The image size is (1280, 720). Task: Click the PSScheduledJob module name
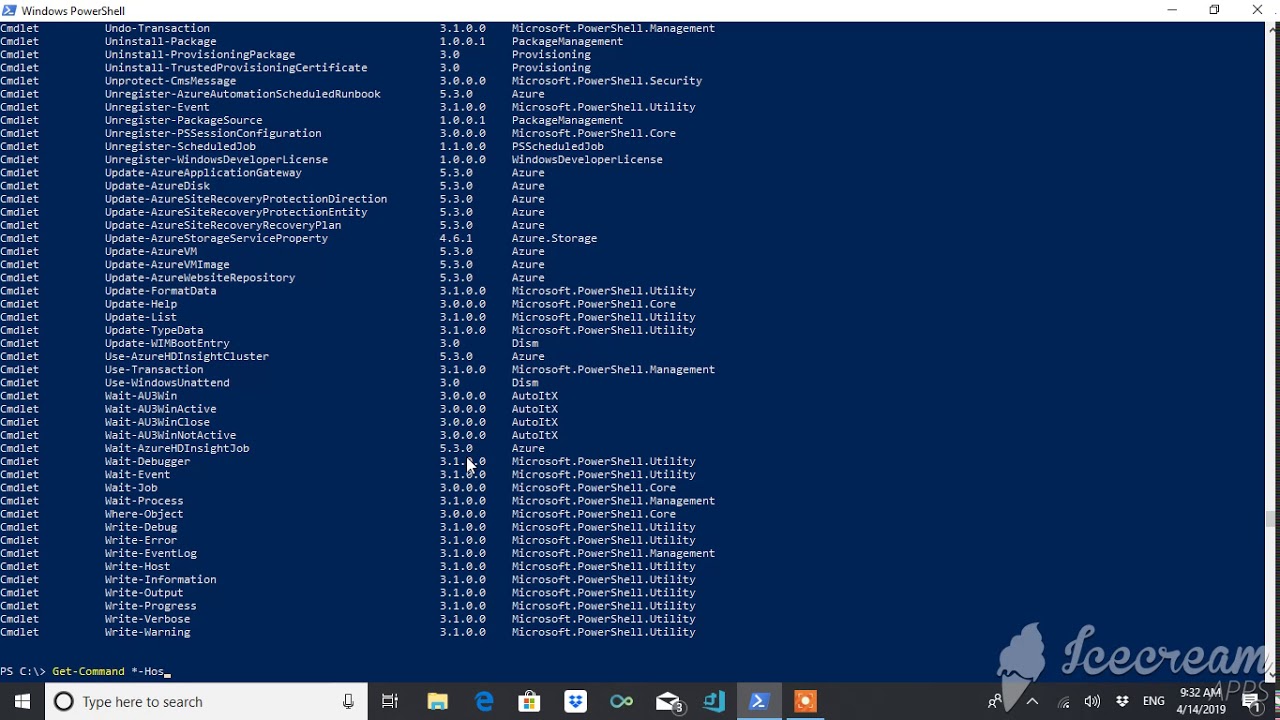tap(558, 146)
